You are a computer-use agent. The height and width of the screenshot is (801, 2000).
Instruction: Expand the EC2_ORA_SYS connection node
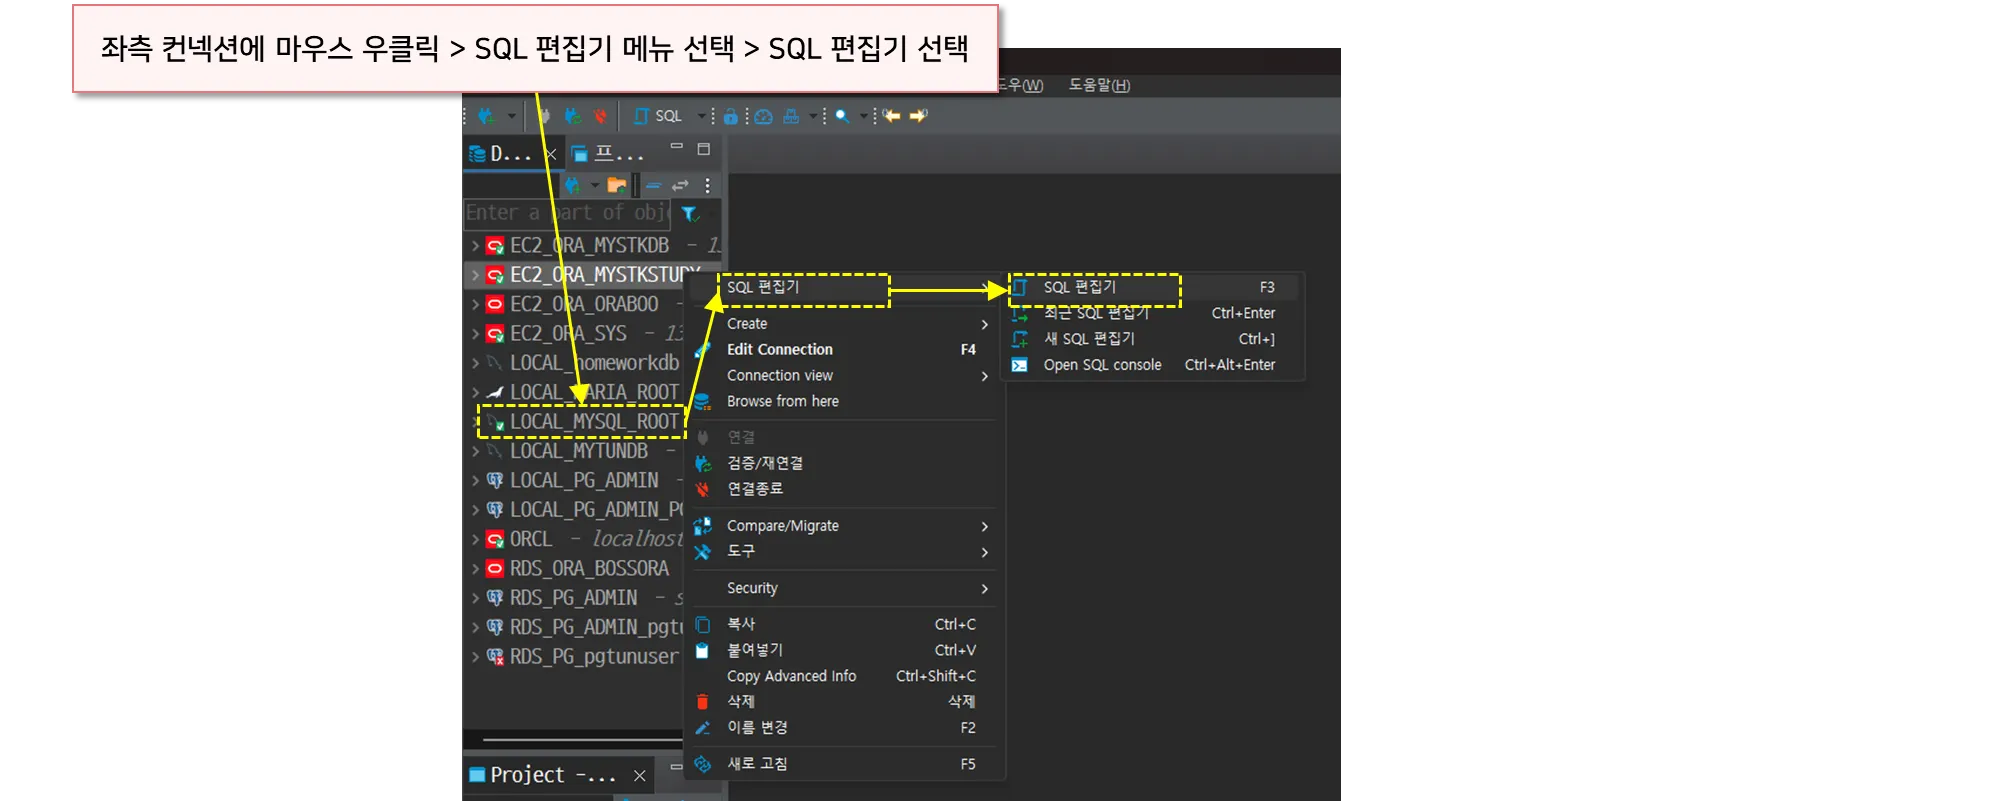click(x=475, y=333)
